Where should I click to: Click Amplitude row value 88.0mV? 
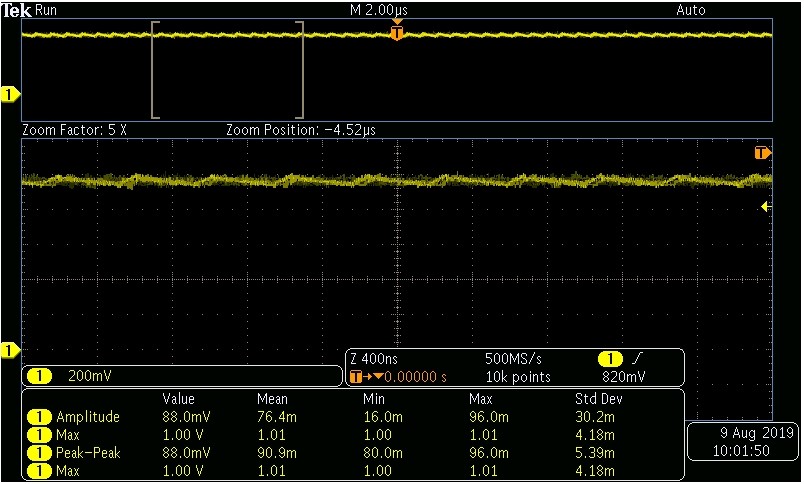[186, 417]
